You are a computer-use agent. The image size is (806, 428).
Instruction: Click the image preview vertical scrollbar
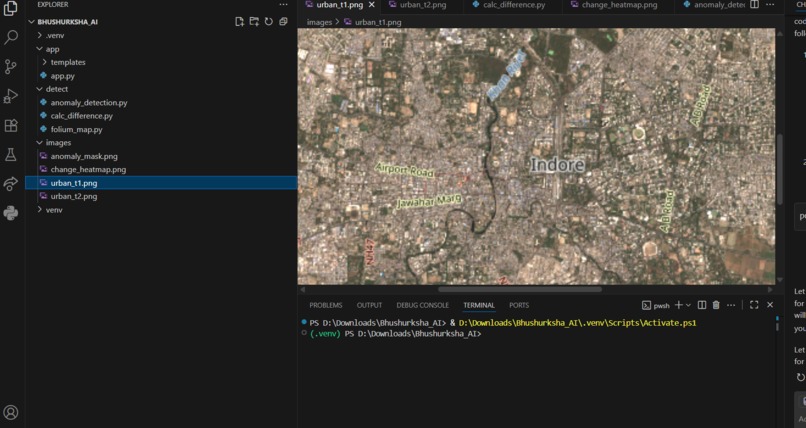point(780,169)
